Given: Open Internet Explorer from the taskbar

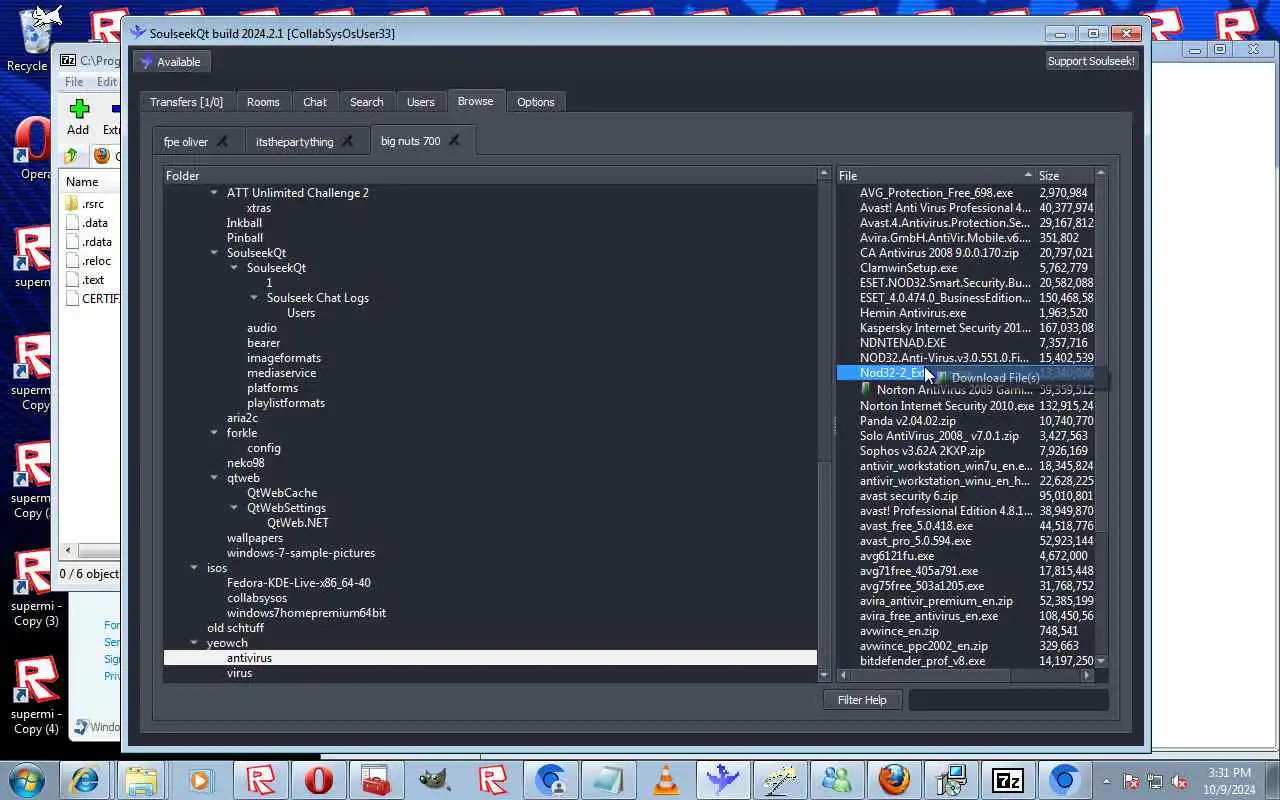Looking at the screenshot, I should [83, 779].
